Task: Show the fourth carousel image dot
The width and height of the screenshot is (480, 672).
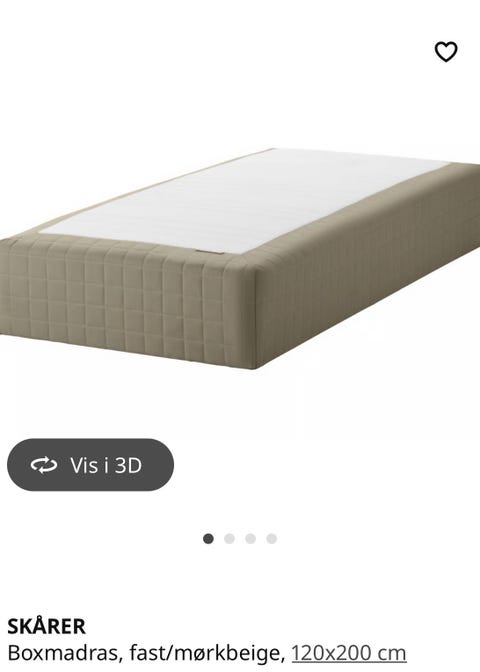Action: pyautogui.click(x=271, y=538)
